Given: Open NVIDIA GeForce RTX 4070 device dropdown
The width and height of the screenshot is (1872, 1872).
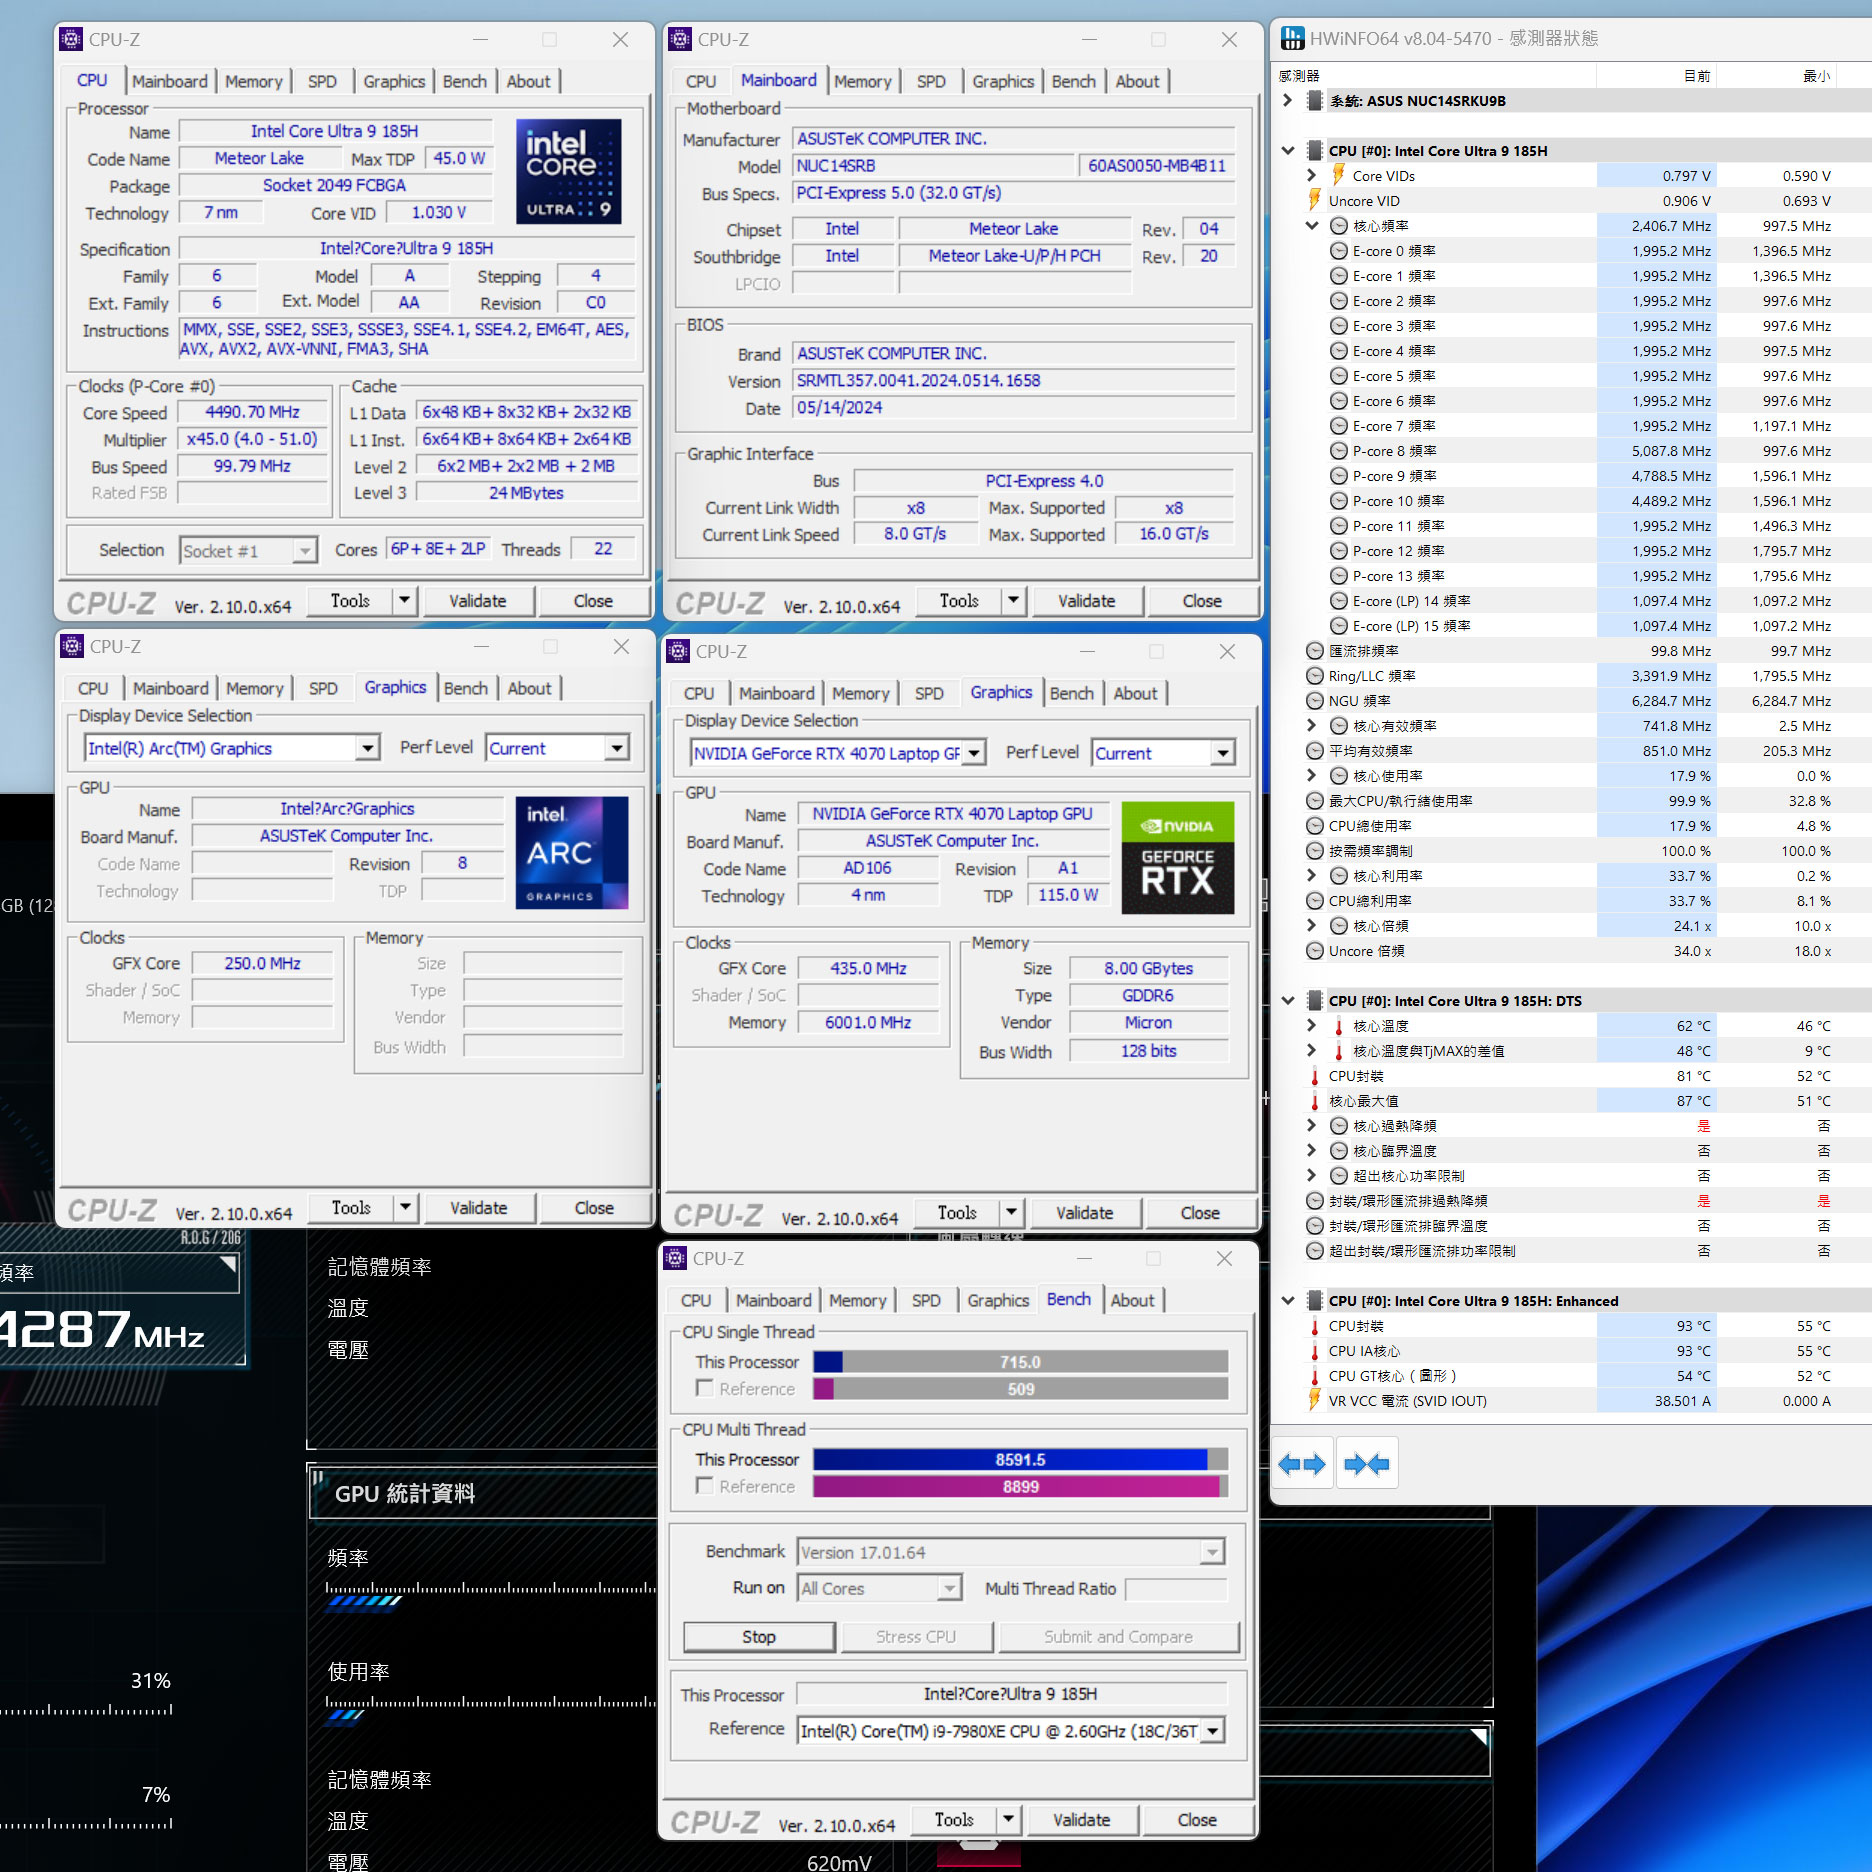Looking at the screenshot, I should tap(975, 753).
